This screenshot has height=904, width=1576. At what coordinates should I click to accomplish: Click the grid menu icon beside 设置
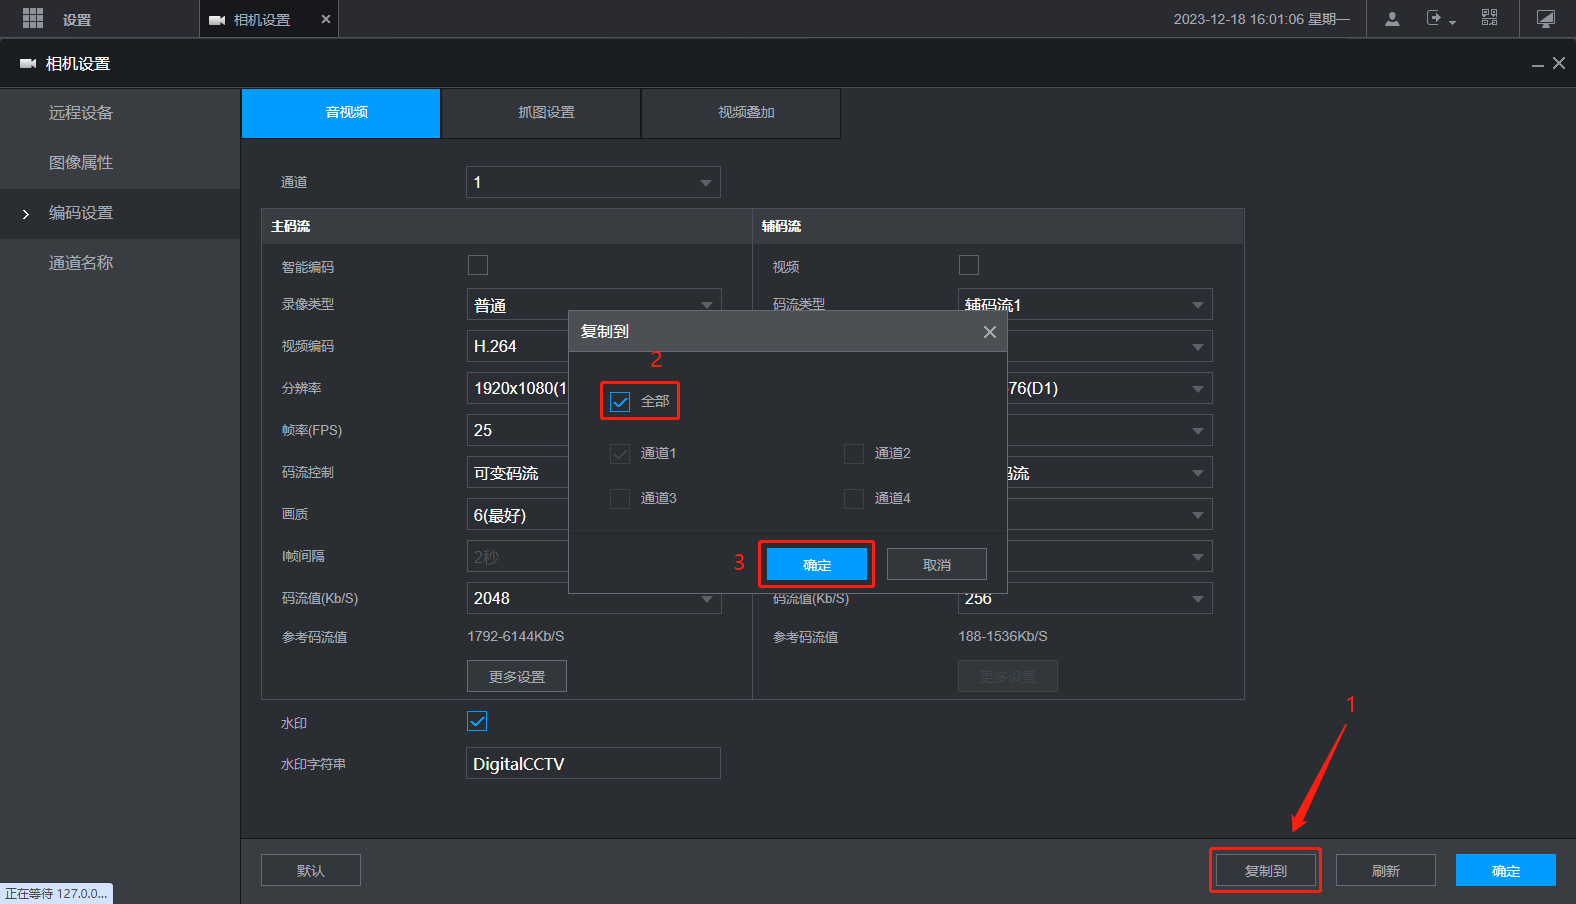33,18
